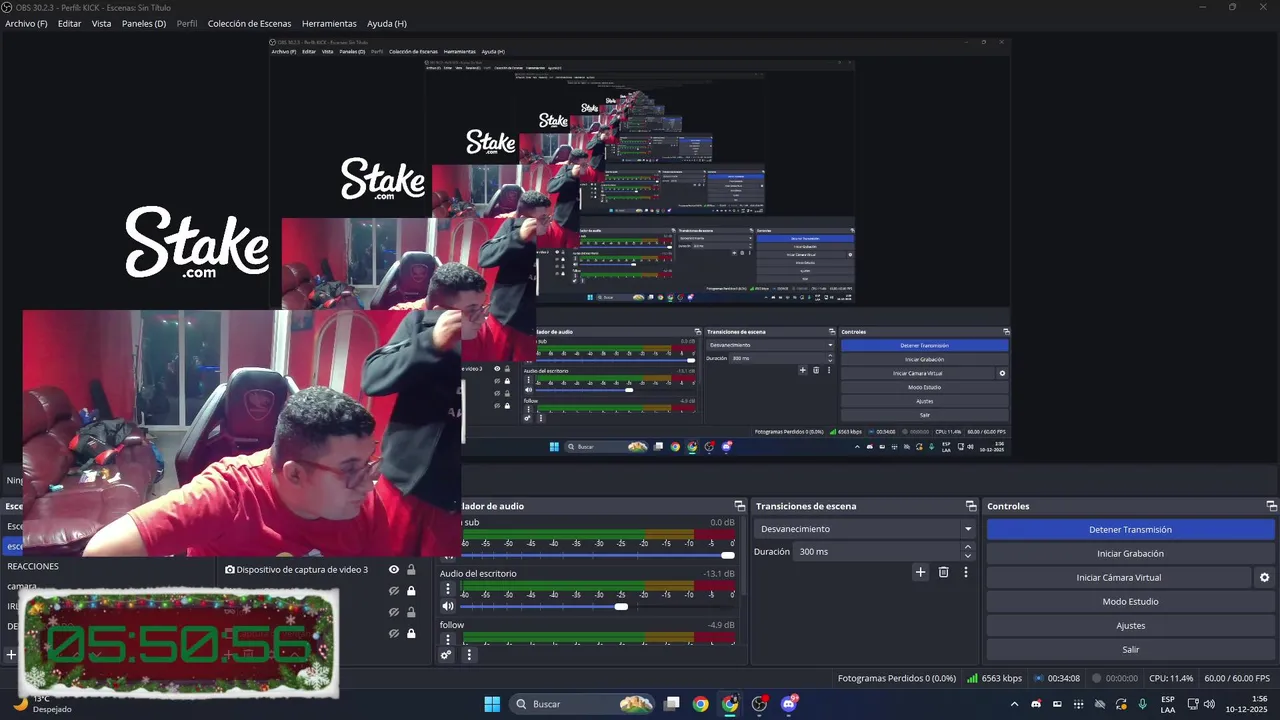The height and width of the screenshot is (720, 1280).
Task: Open Audio del escritorio three-dot options
Action: [448, 590]
